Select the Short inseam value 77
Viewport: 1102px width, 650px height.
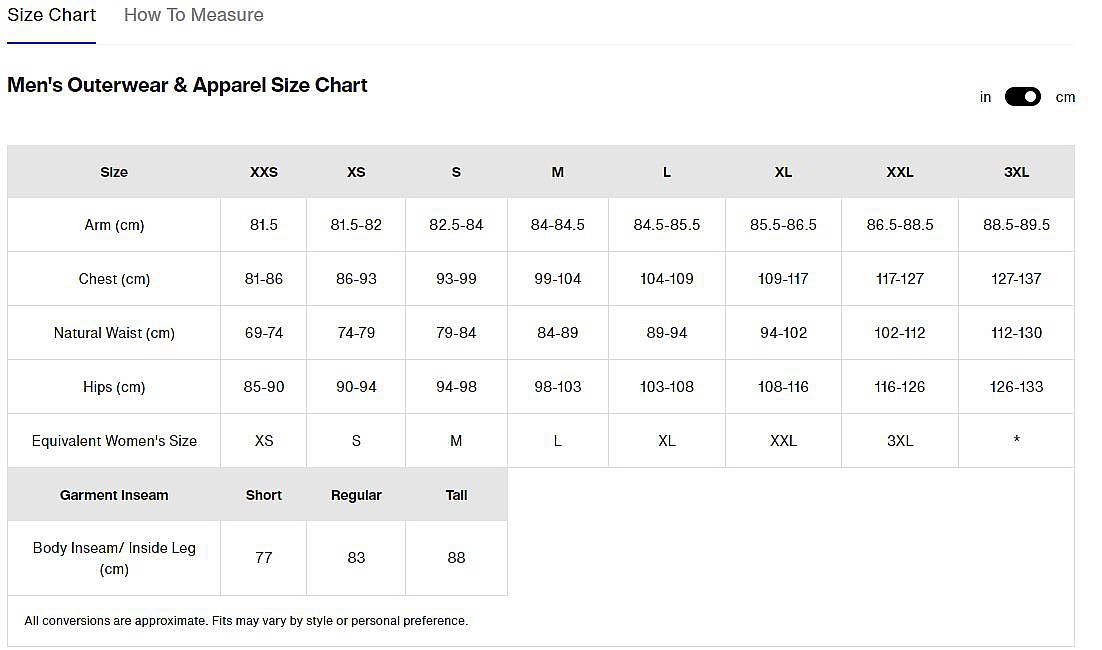(x=264, y=558)
